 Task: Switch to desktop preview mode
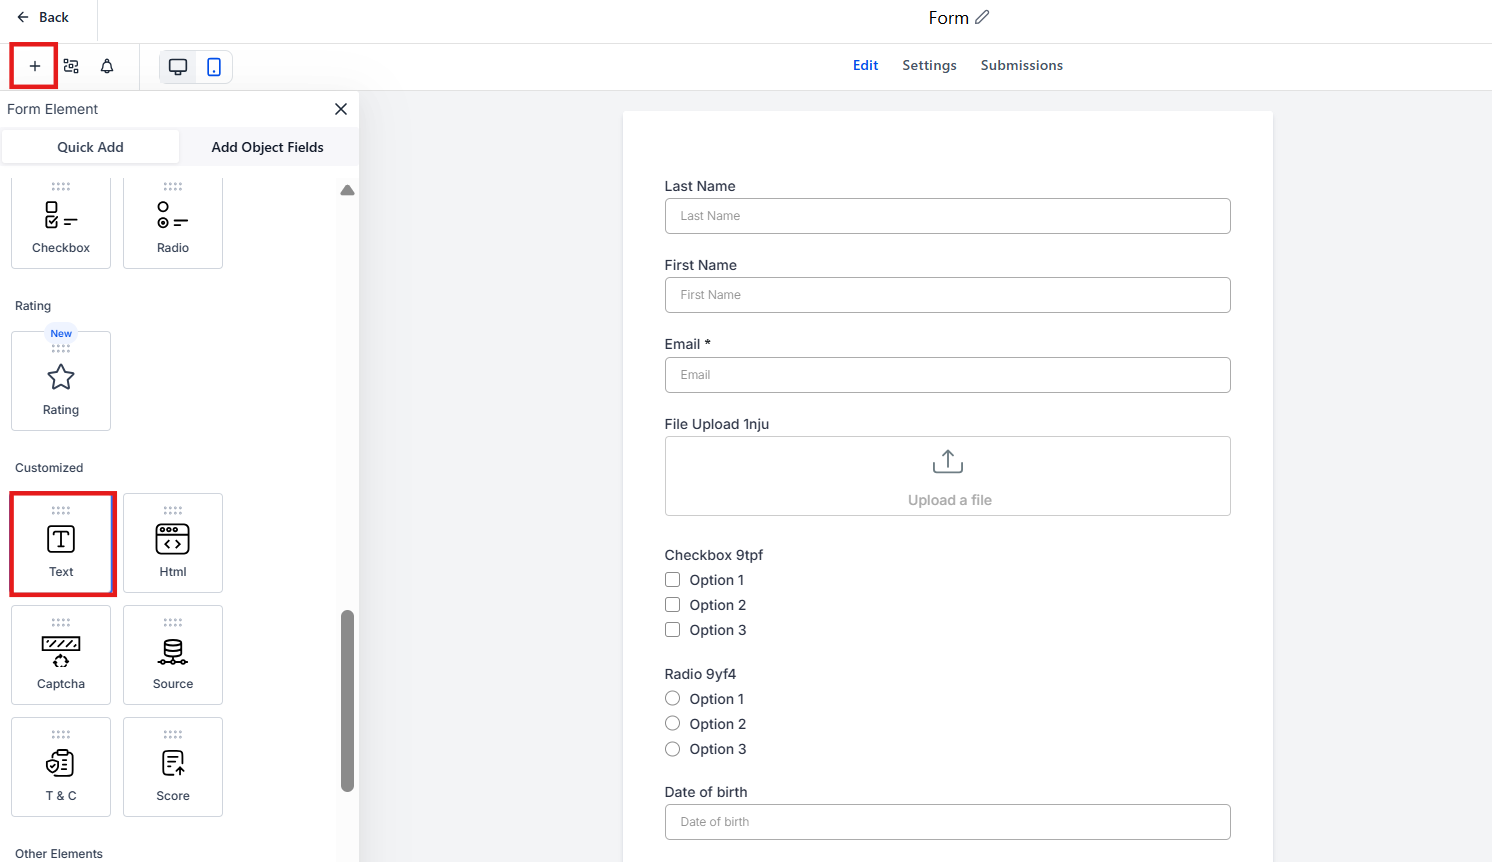click(178, 67)
